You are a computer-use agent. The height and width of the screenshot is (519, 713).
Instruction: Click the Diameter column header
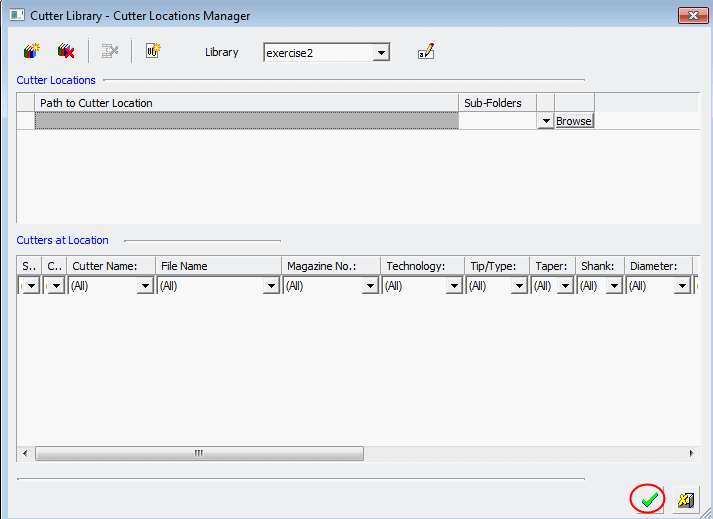pyautogui.click(x=660, y=266)
